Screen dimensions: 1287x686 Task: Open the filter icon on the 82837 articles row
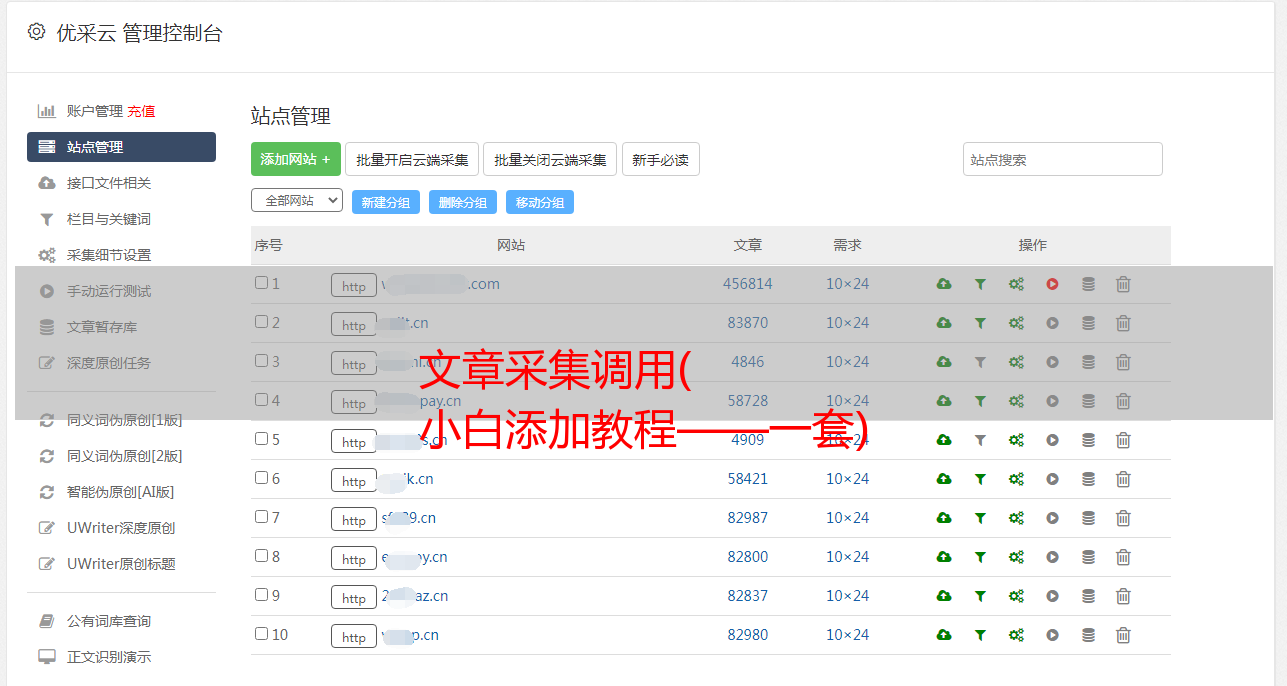pyautogui.click(x=980, y=596)
